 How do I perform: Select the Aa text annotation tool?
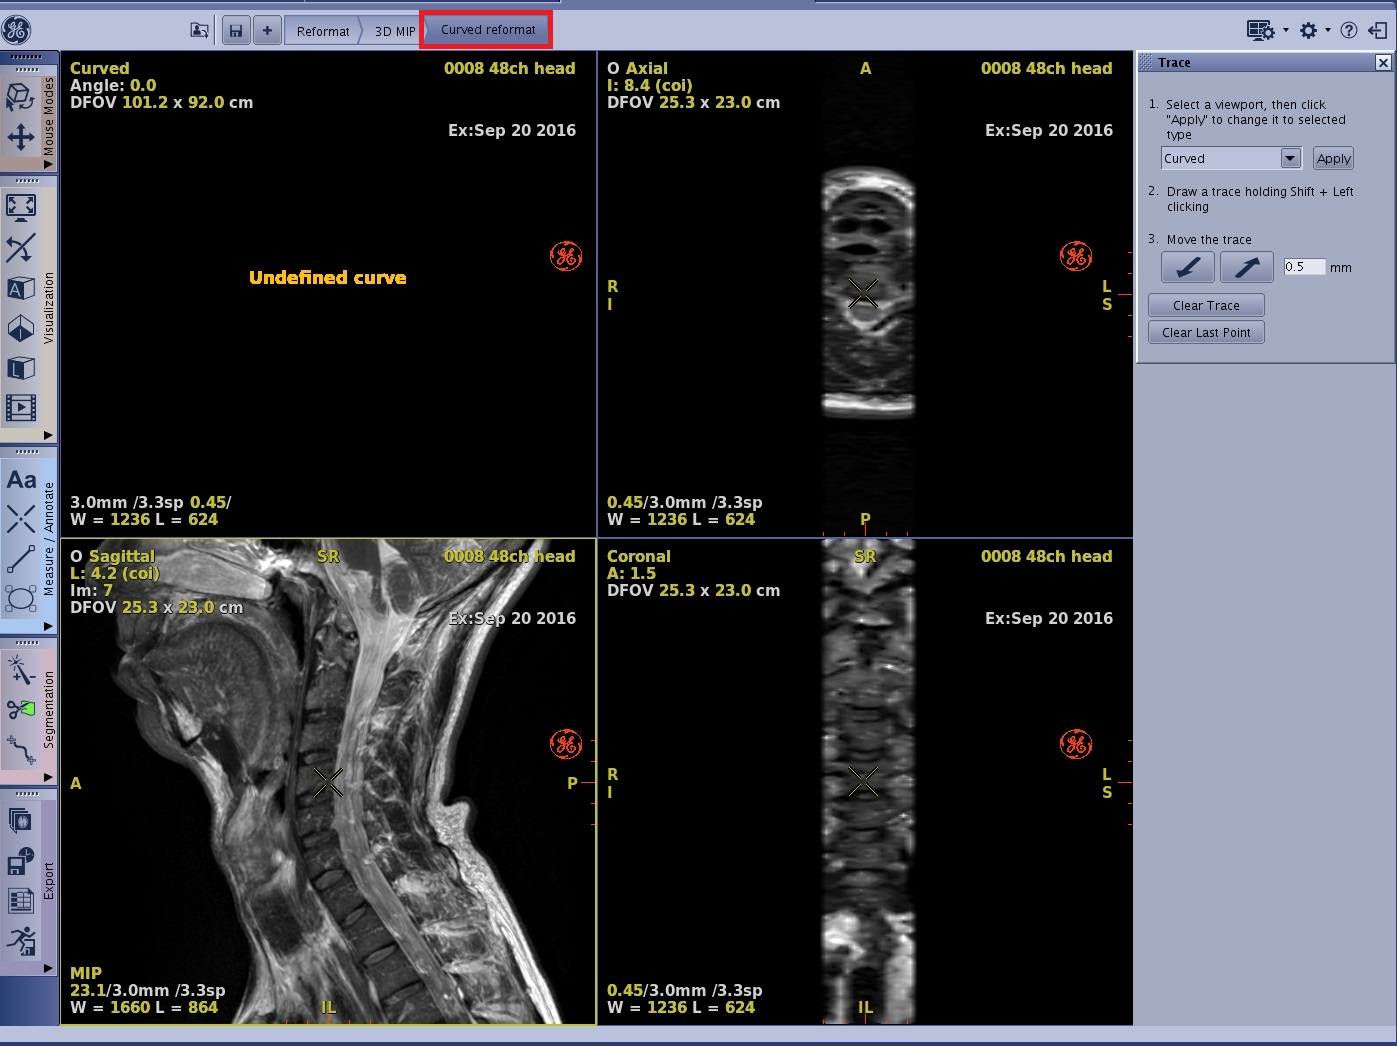[x=21, y=480]
